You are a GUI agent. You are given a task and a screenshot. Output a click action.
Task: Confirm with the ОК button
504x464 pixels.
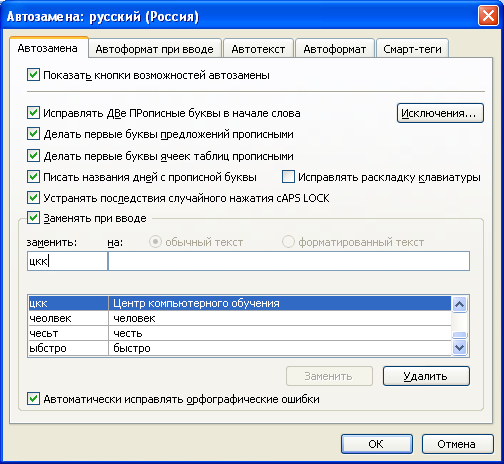(377, 444)
